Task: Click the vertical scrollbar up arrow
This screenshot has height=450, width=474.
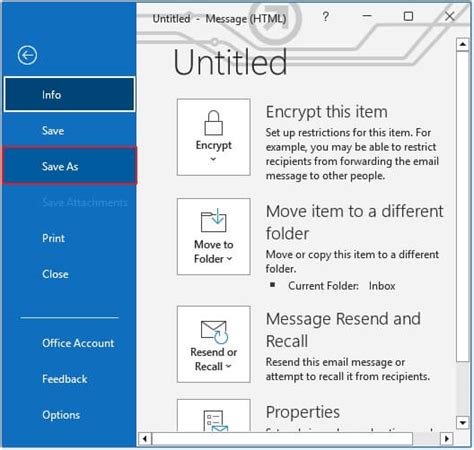Action: pyautogui.click(x=463, y=44)
